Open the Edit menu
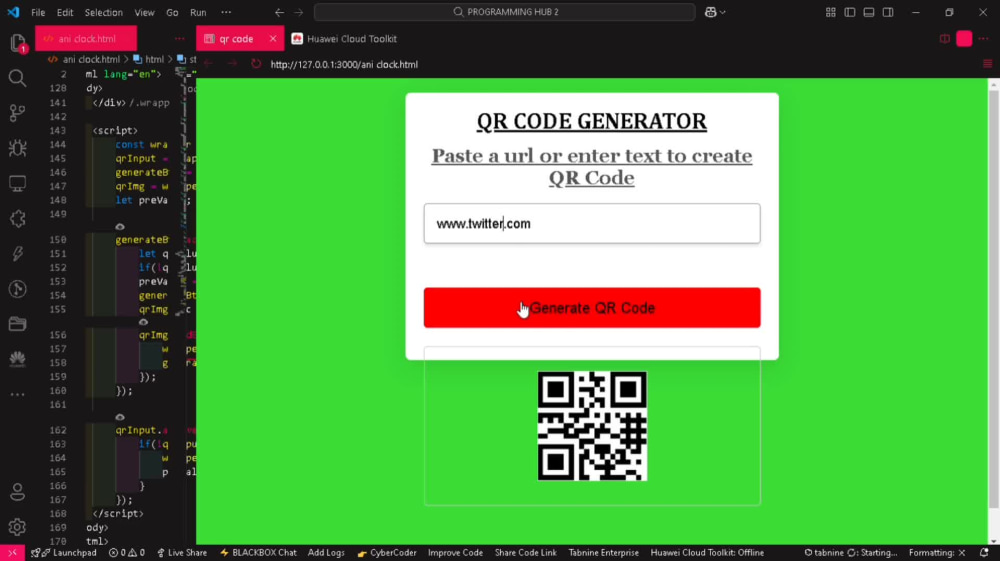This screenshot has height=561, width=1000. [x=65, y=12]
